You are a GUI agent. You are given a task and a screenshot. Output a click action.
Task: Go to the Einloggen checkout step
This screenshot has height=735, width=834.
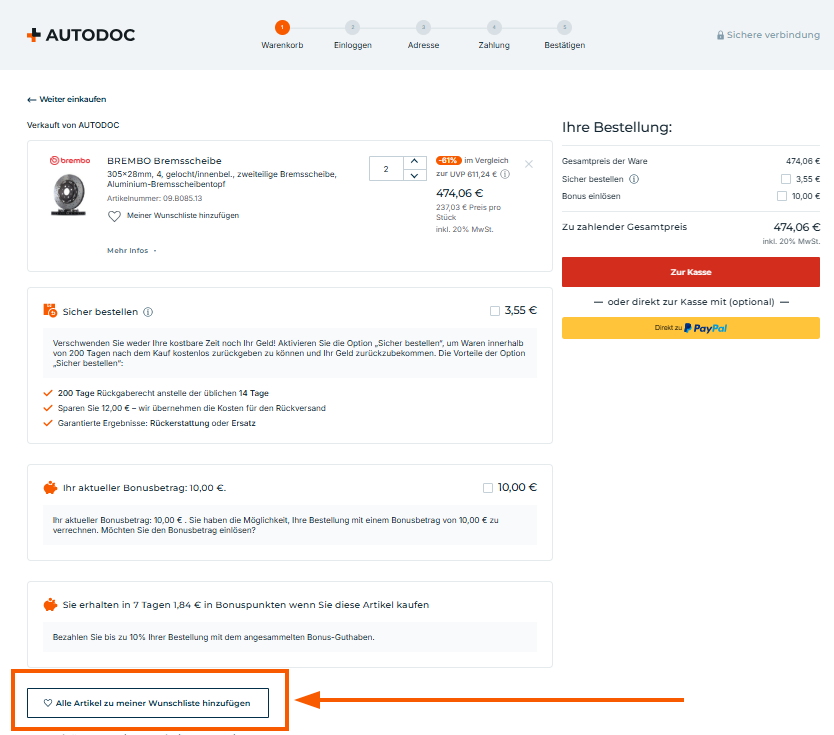[352, 28]
